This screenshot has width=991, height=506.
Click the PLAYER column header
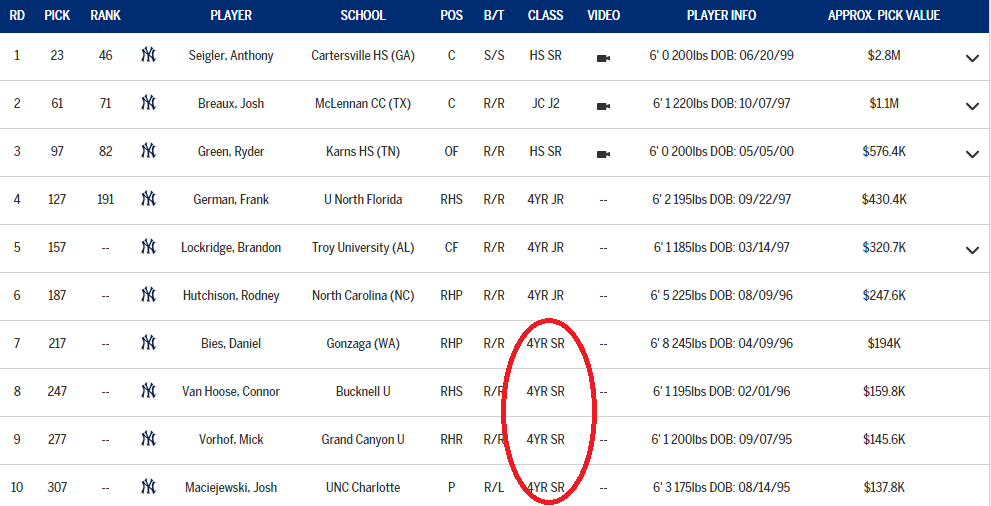[231, 16]
